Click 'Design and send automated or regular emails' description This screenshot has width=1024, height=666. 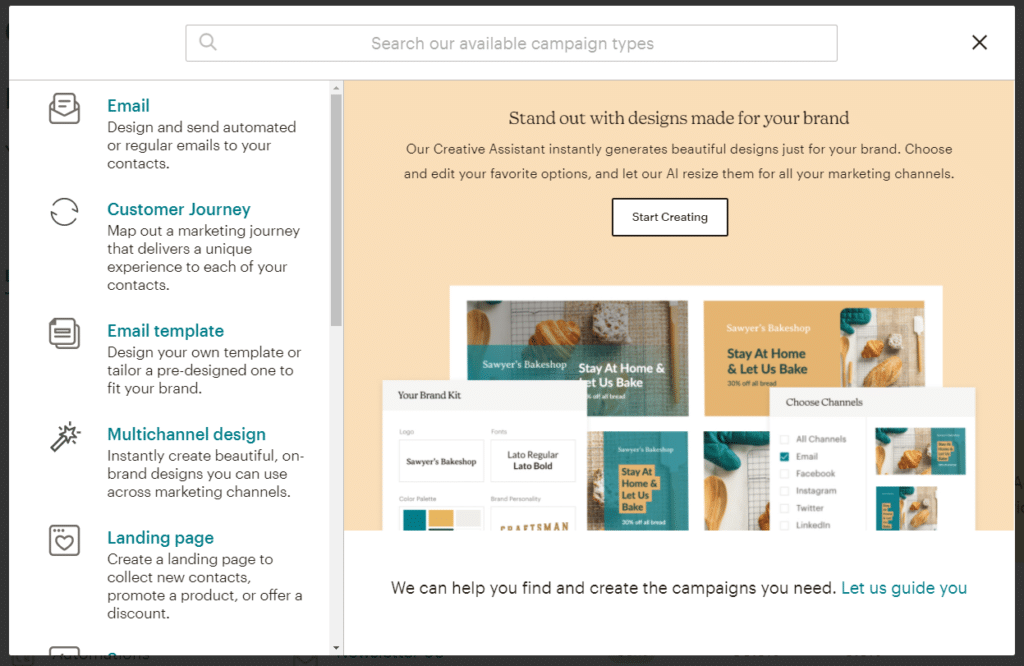201,146
